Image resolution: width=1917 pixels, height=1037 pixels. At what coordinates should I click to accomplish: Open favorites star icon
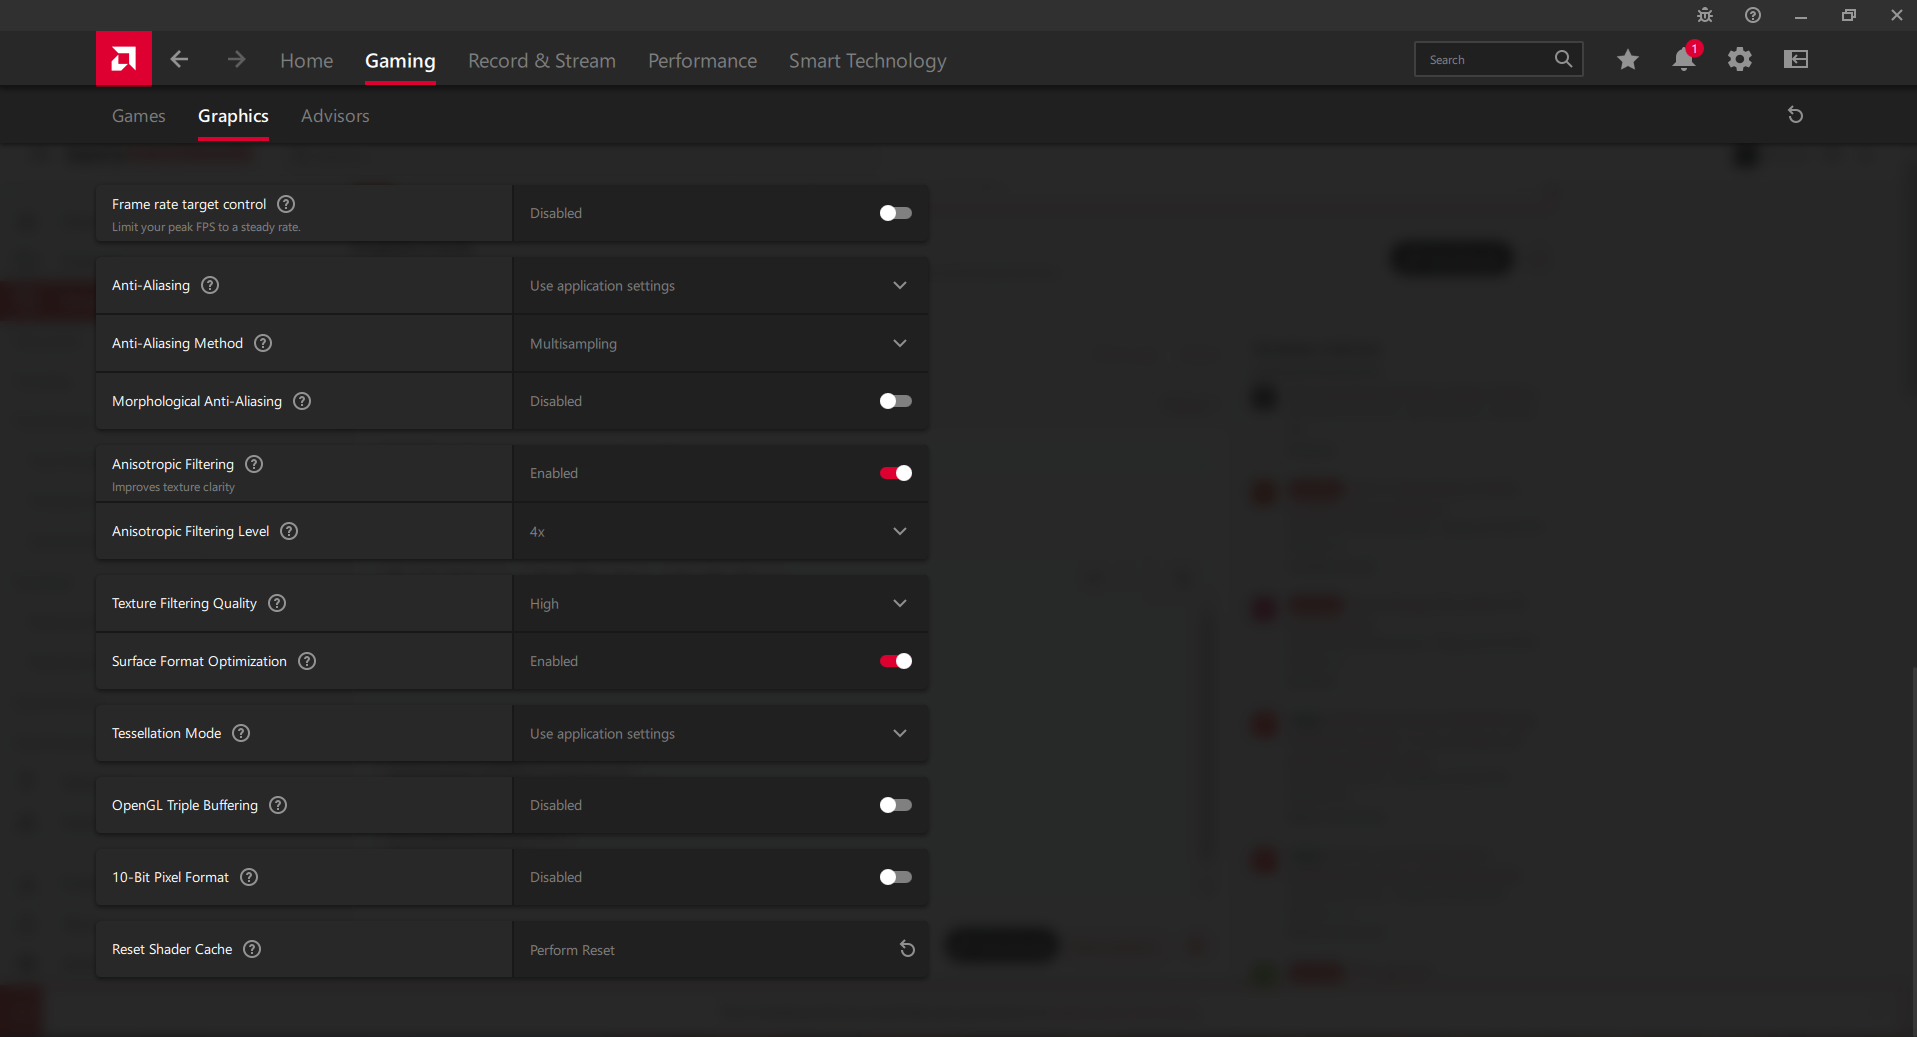coord(1628,59)
